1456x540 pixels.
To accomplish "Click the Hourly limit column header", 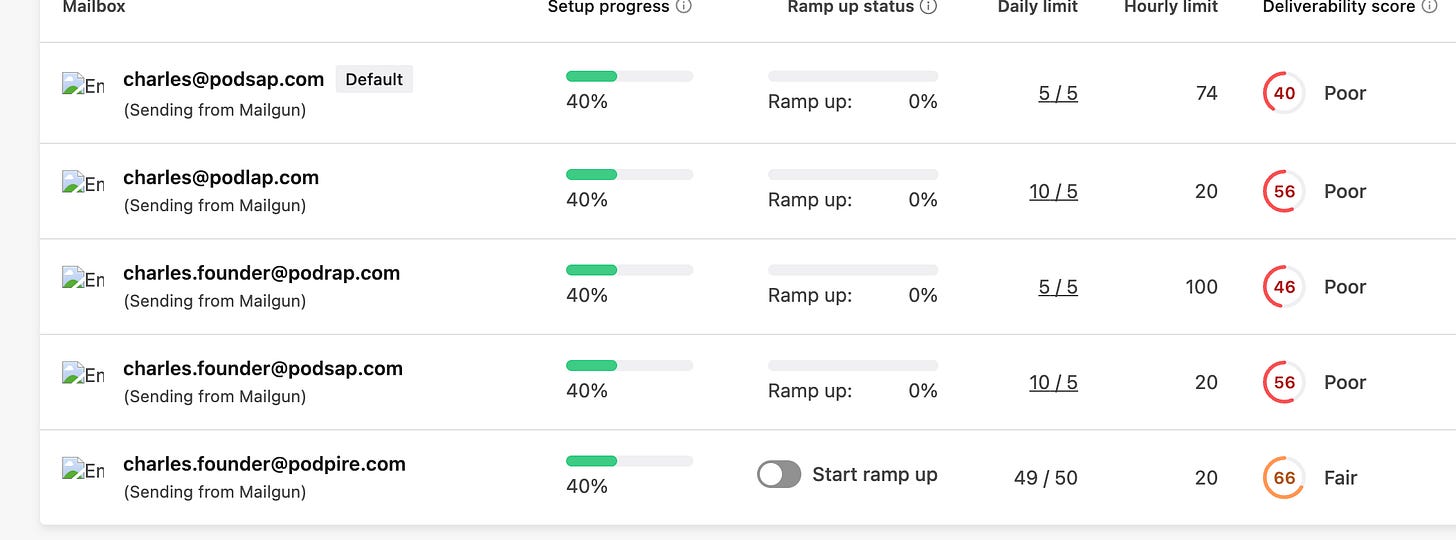I will point(1170,7).
